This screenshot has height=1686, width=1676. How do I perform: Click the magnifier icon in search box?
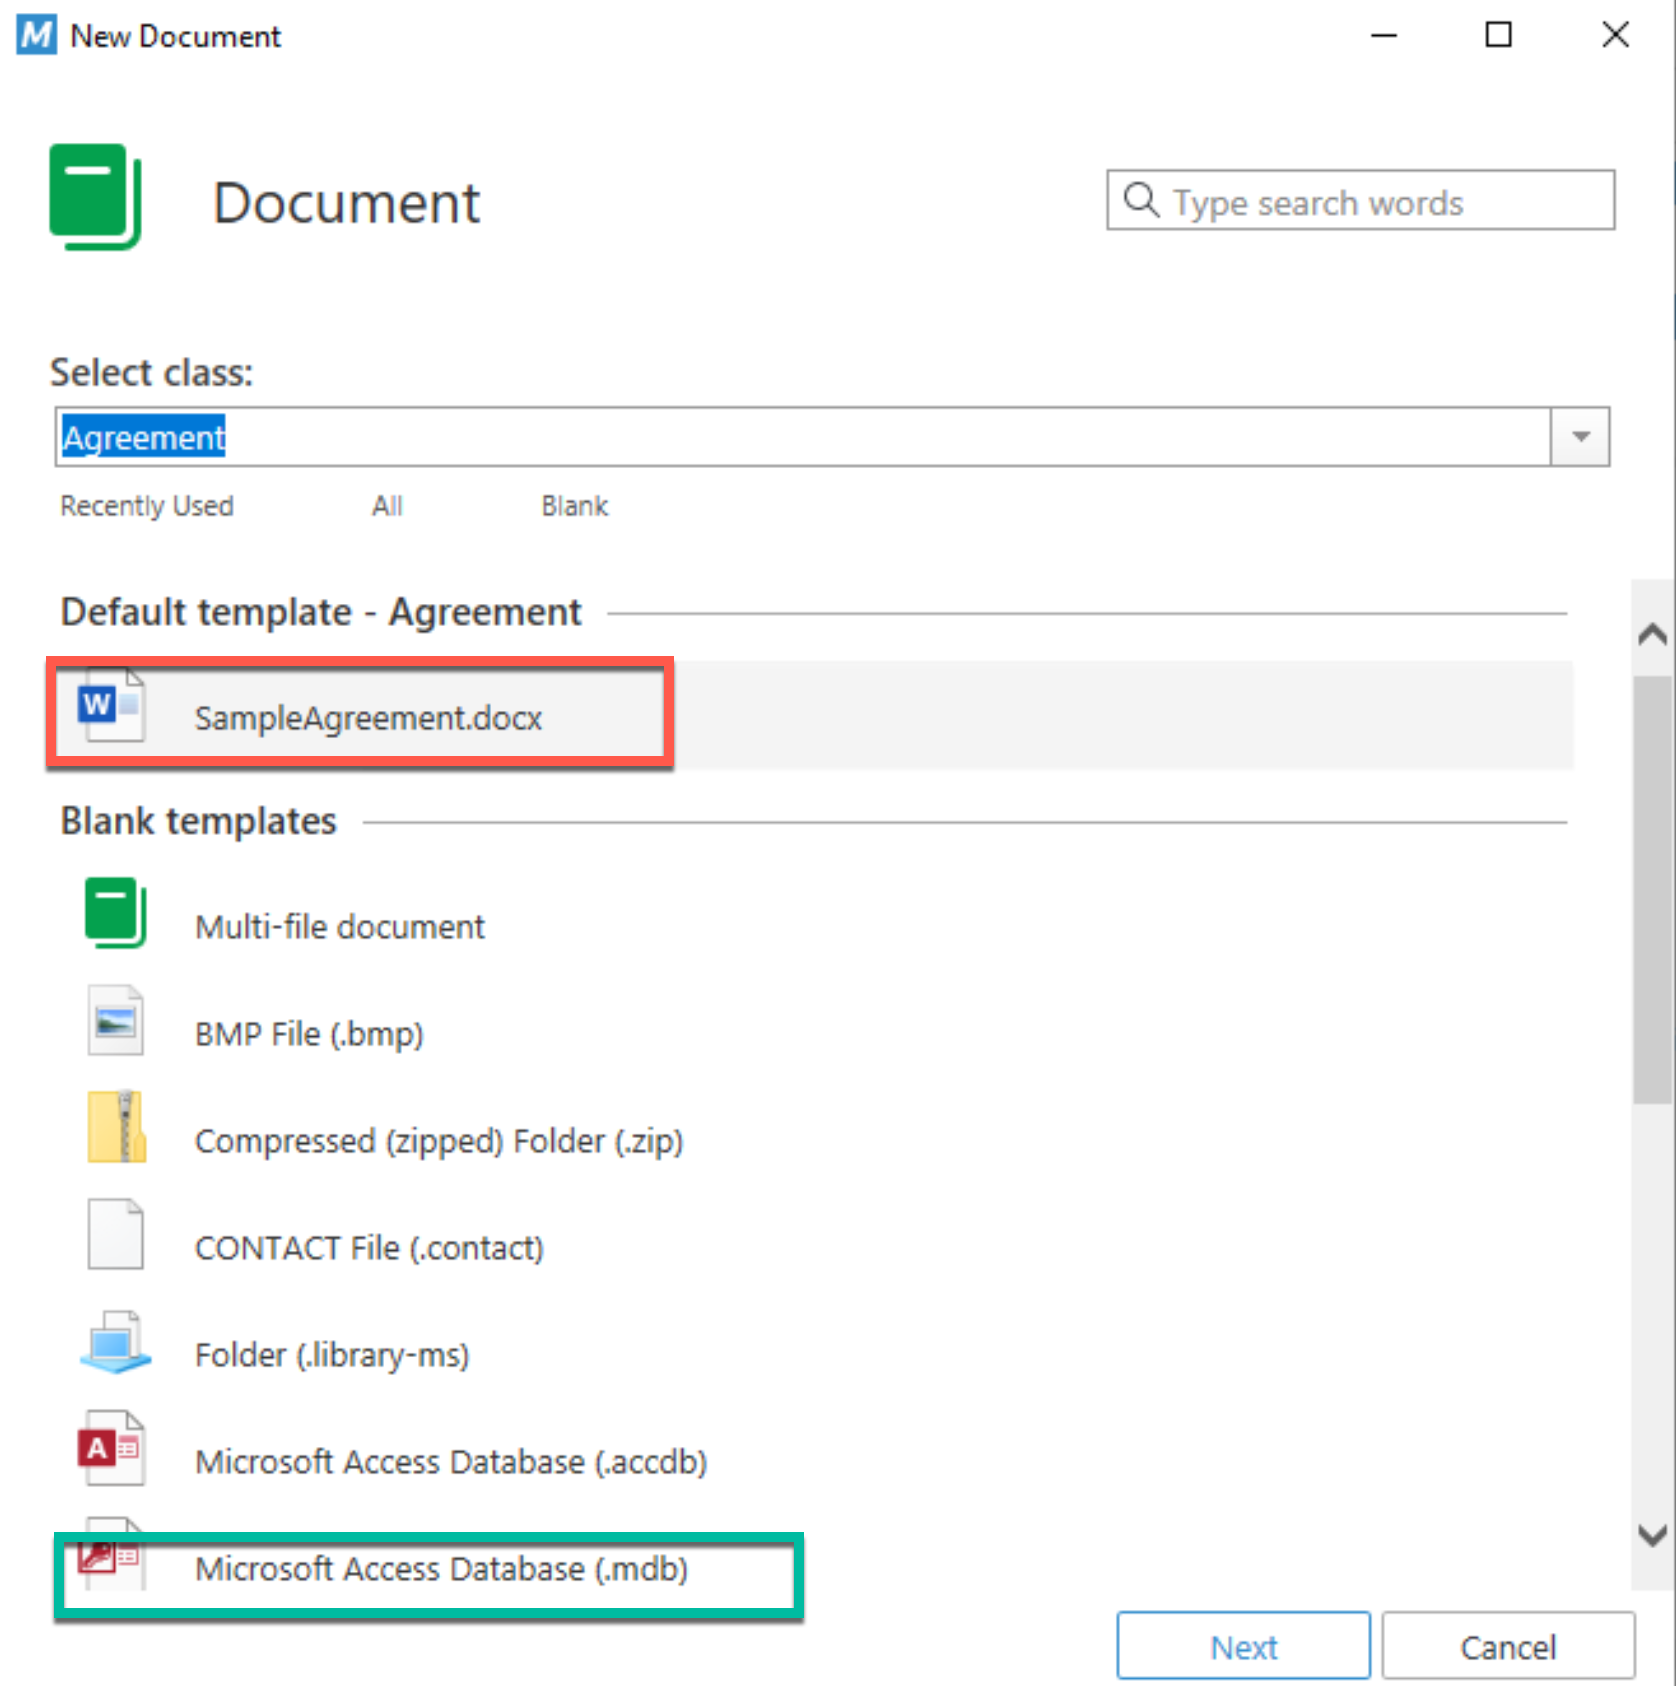point(1141,200)
